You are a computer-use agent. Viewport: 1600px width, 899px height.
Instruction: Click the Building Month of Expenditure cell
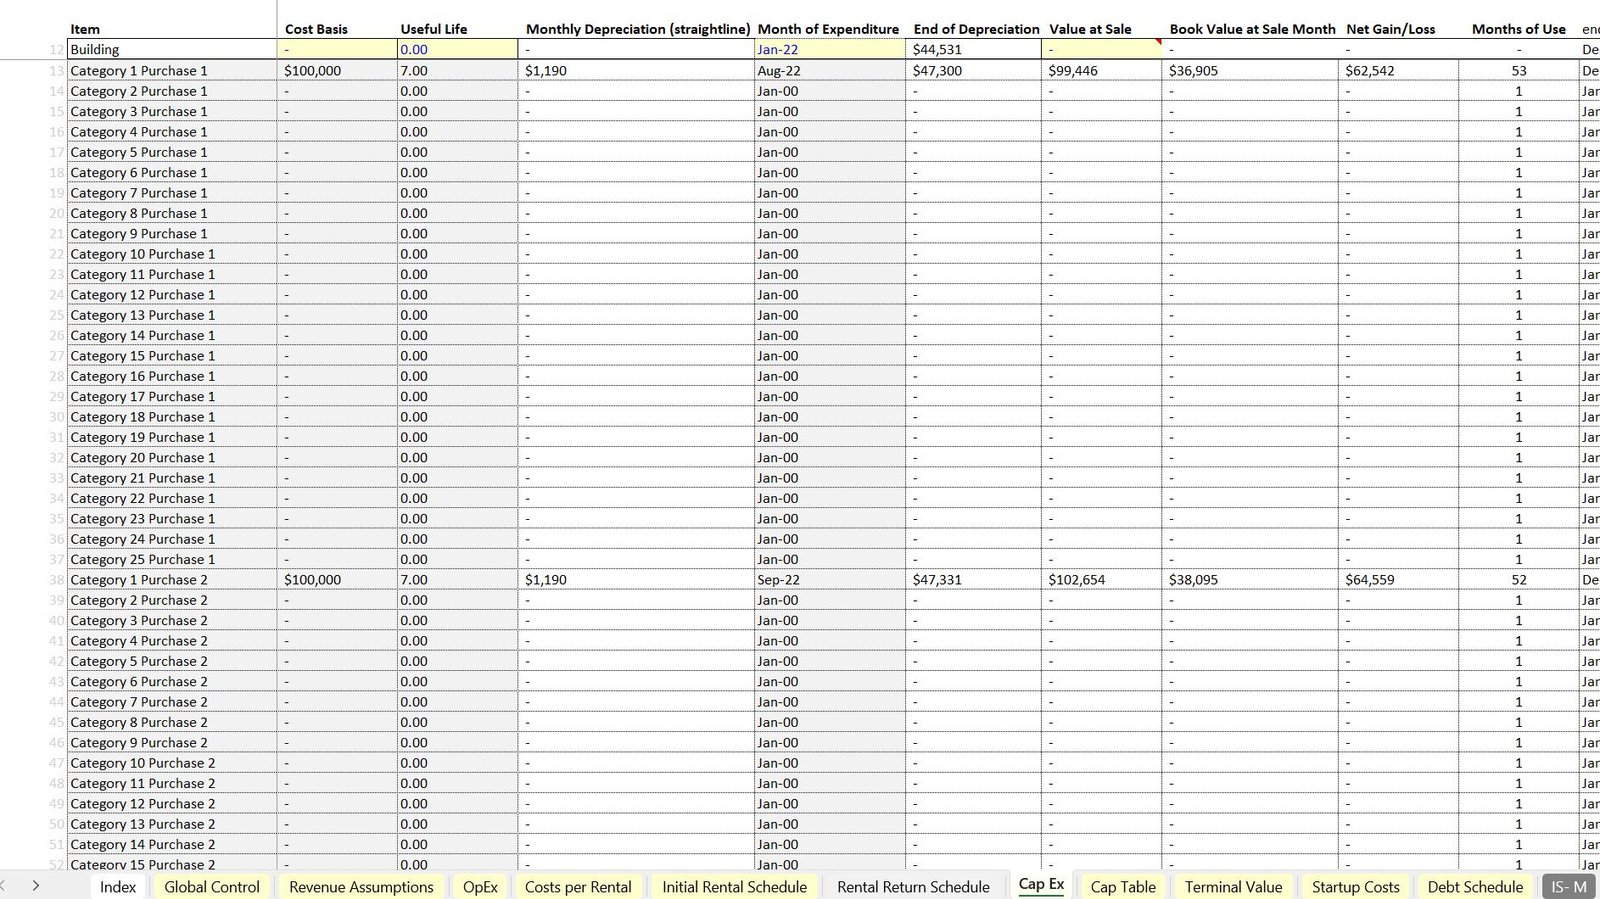click(829, 49)
